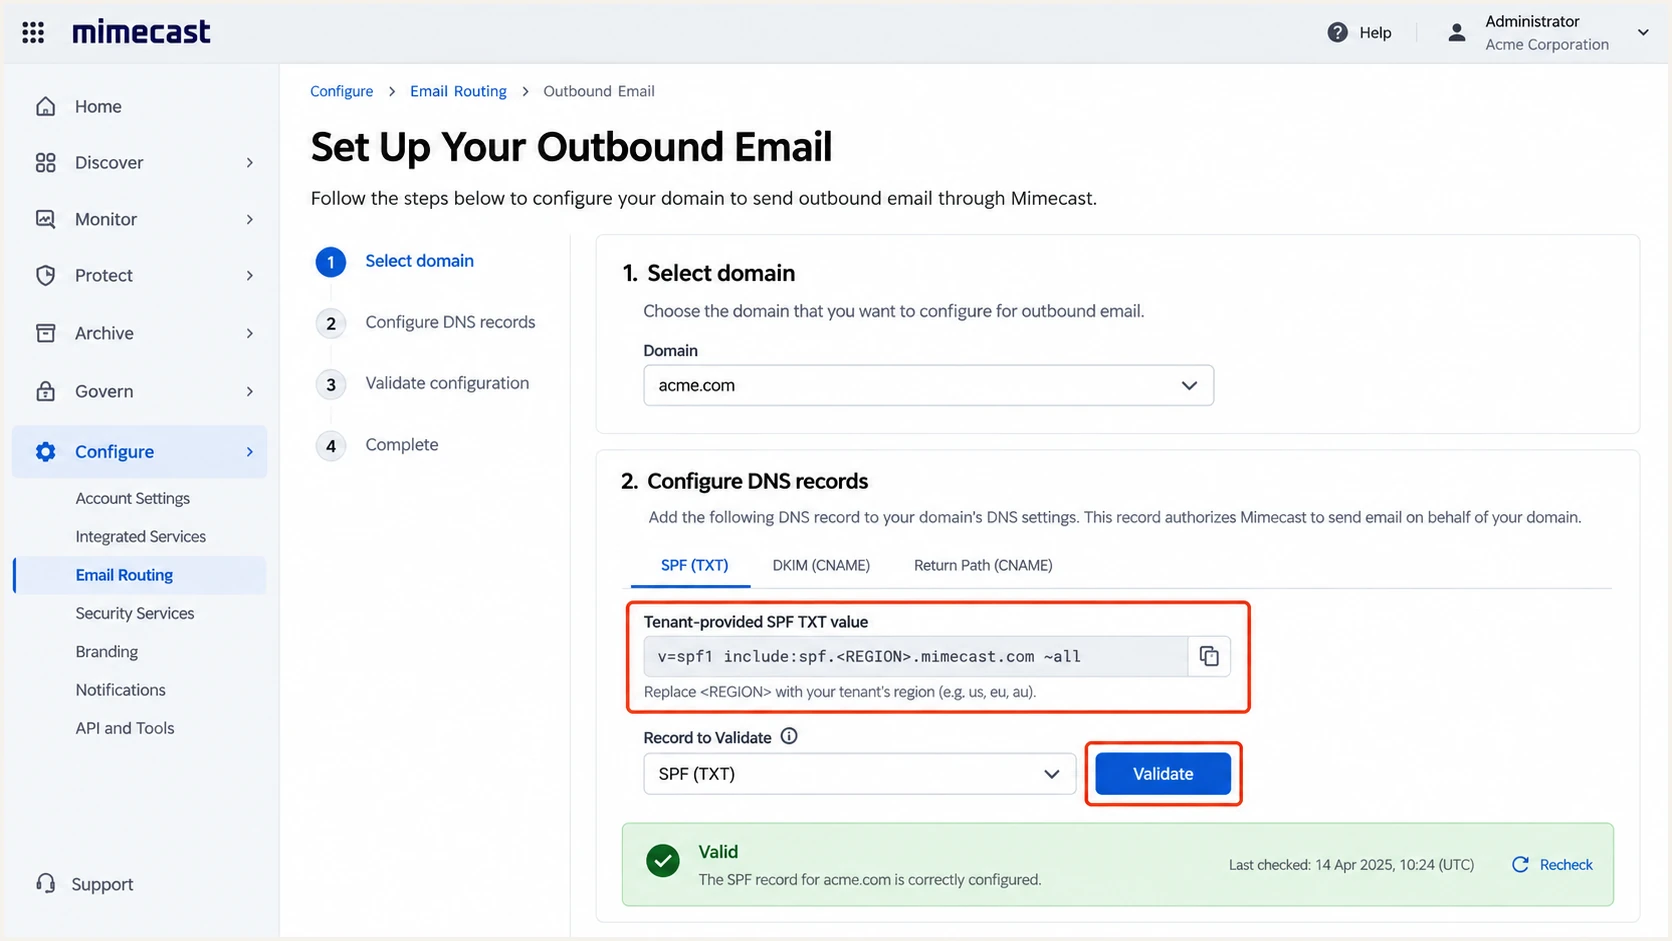Click the Support label in sidebar
Image resolution: width=1672 pixels, height=941 pixels.
(102, 884)
